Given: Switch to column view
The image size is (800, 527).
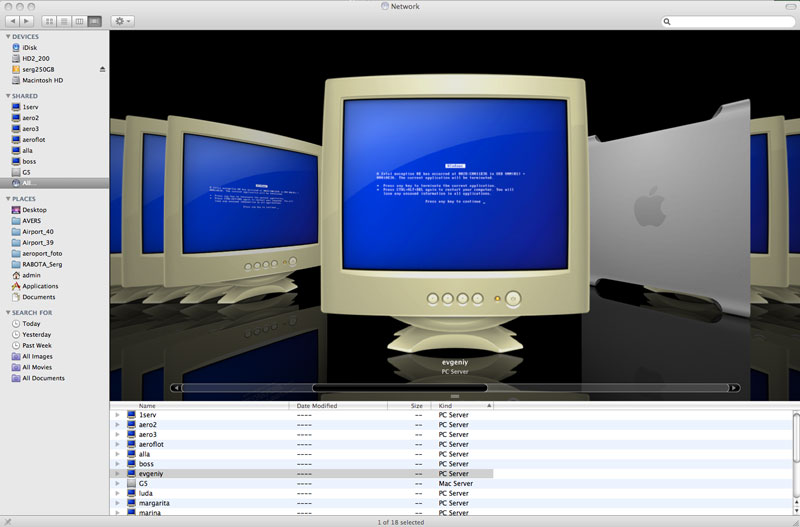Looking at the screenshot, I should (79, 21).
